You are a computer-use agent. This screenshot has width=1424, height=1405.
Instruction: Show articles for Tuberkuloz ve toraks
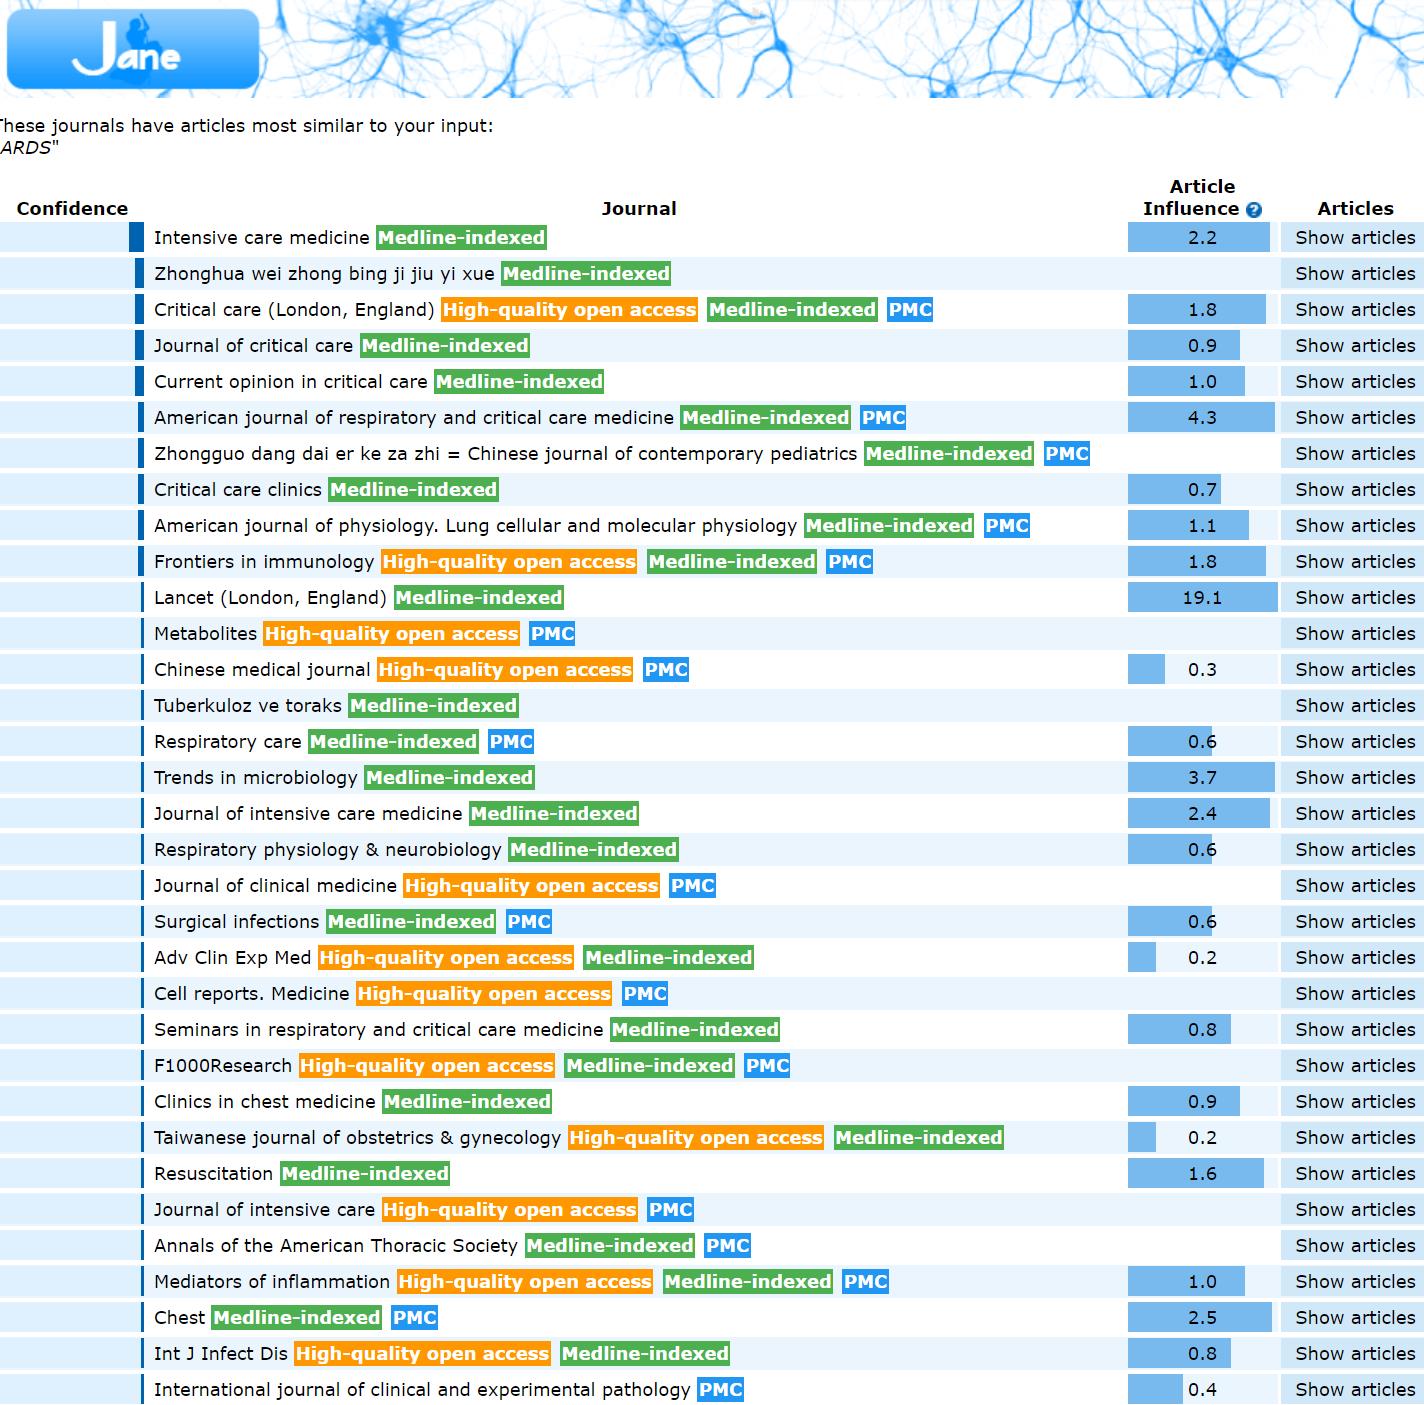[1354, 706]
